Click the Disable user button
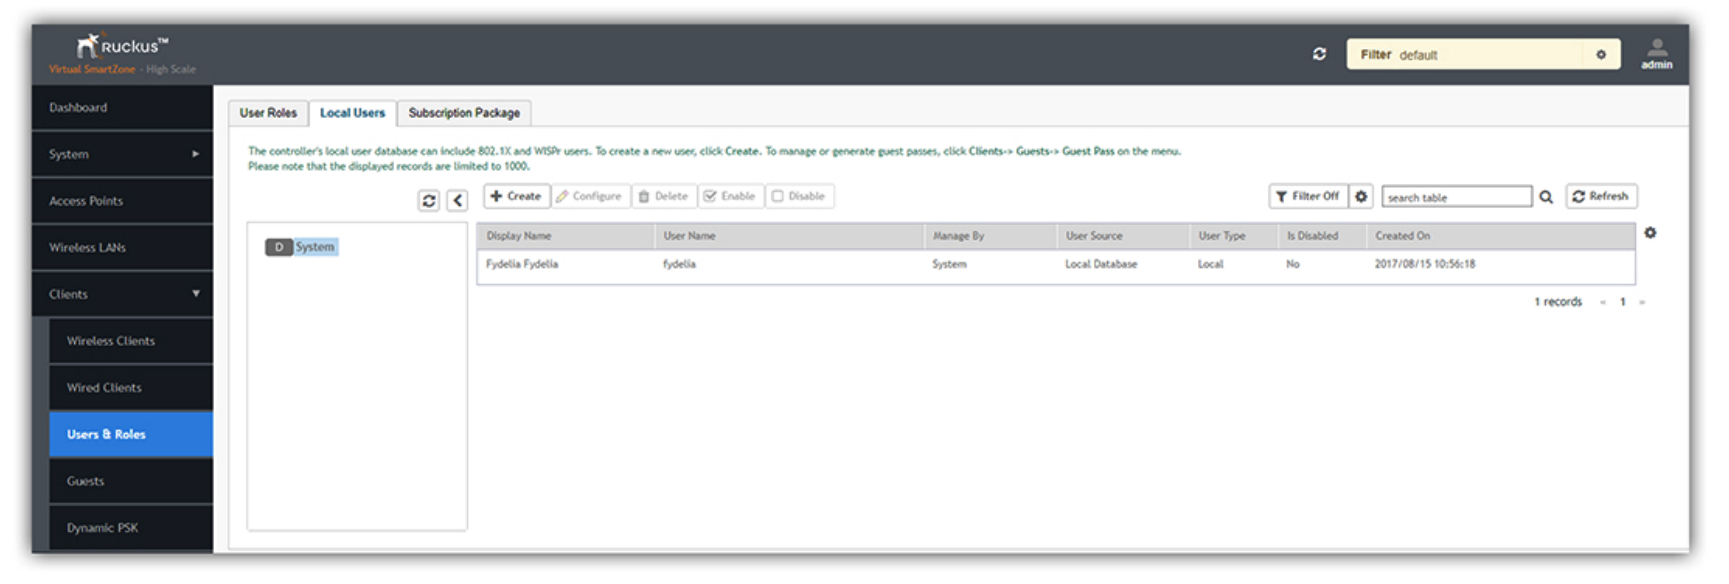Image resolution: width=1729 pixels, height=584 pixels. pyautogui.click(x=800, y=196)
